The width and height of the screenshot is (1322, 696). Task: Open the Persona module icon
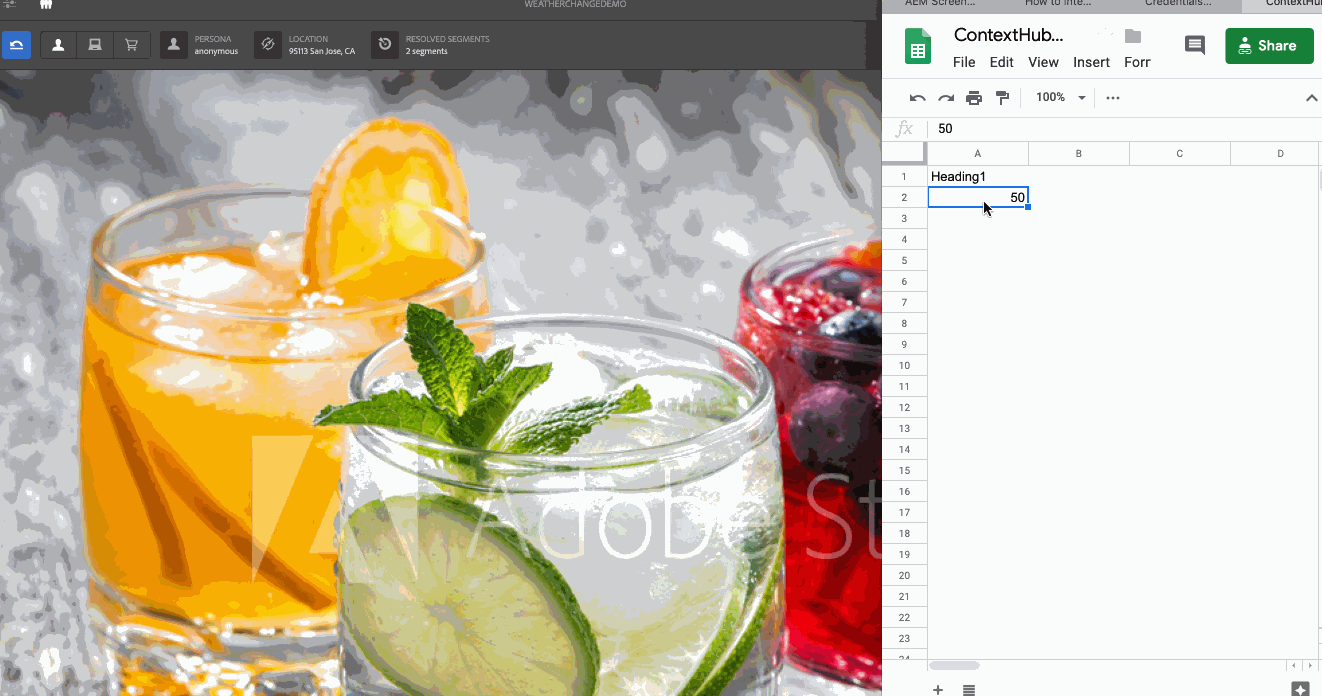pyautogui.click(x=174, y=45)
